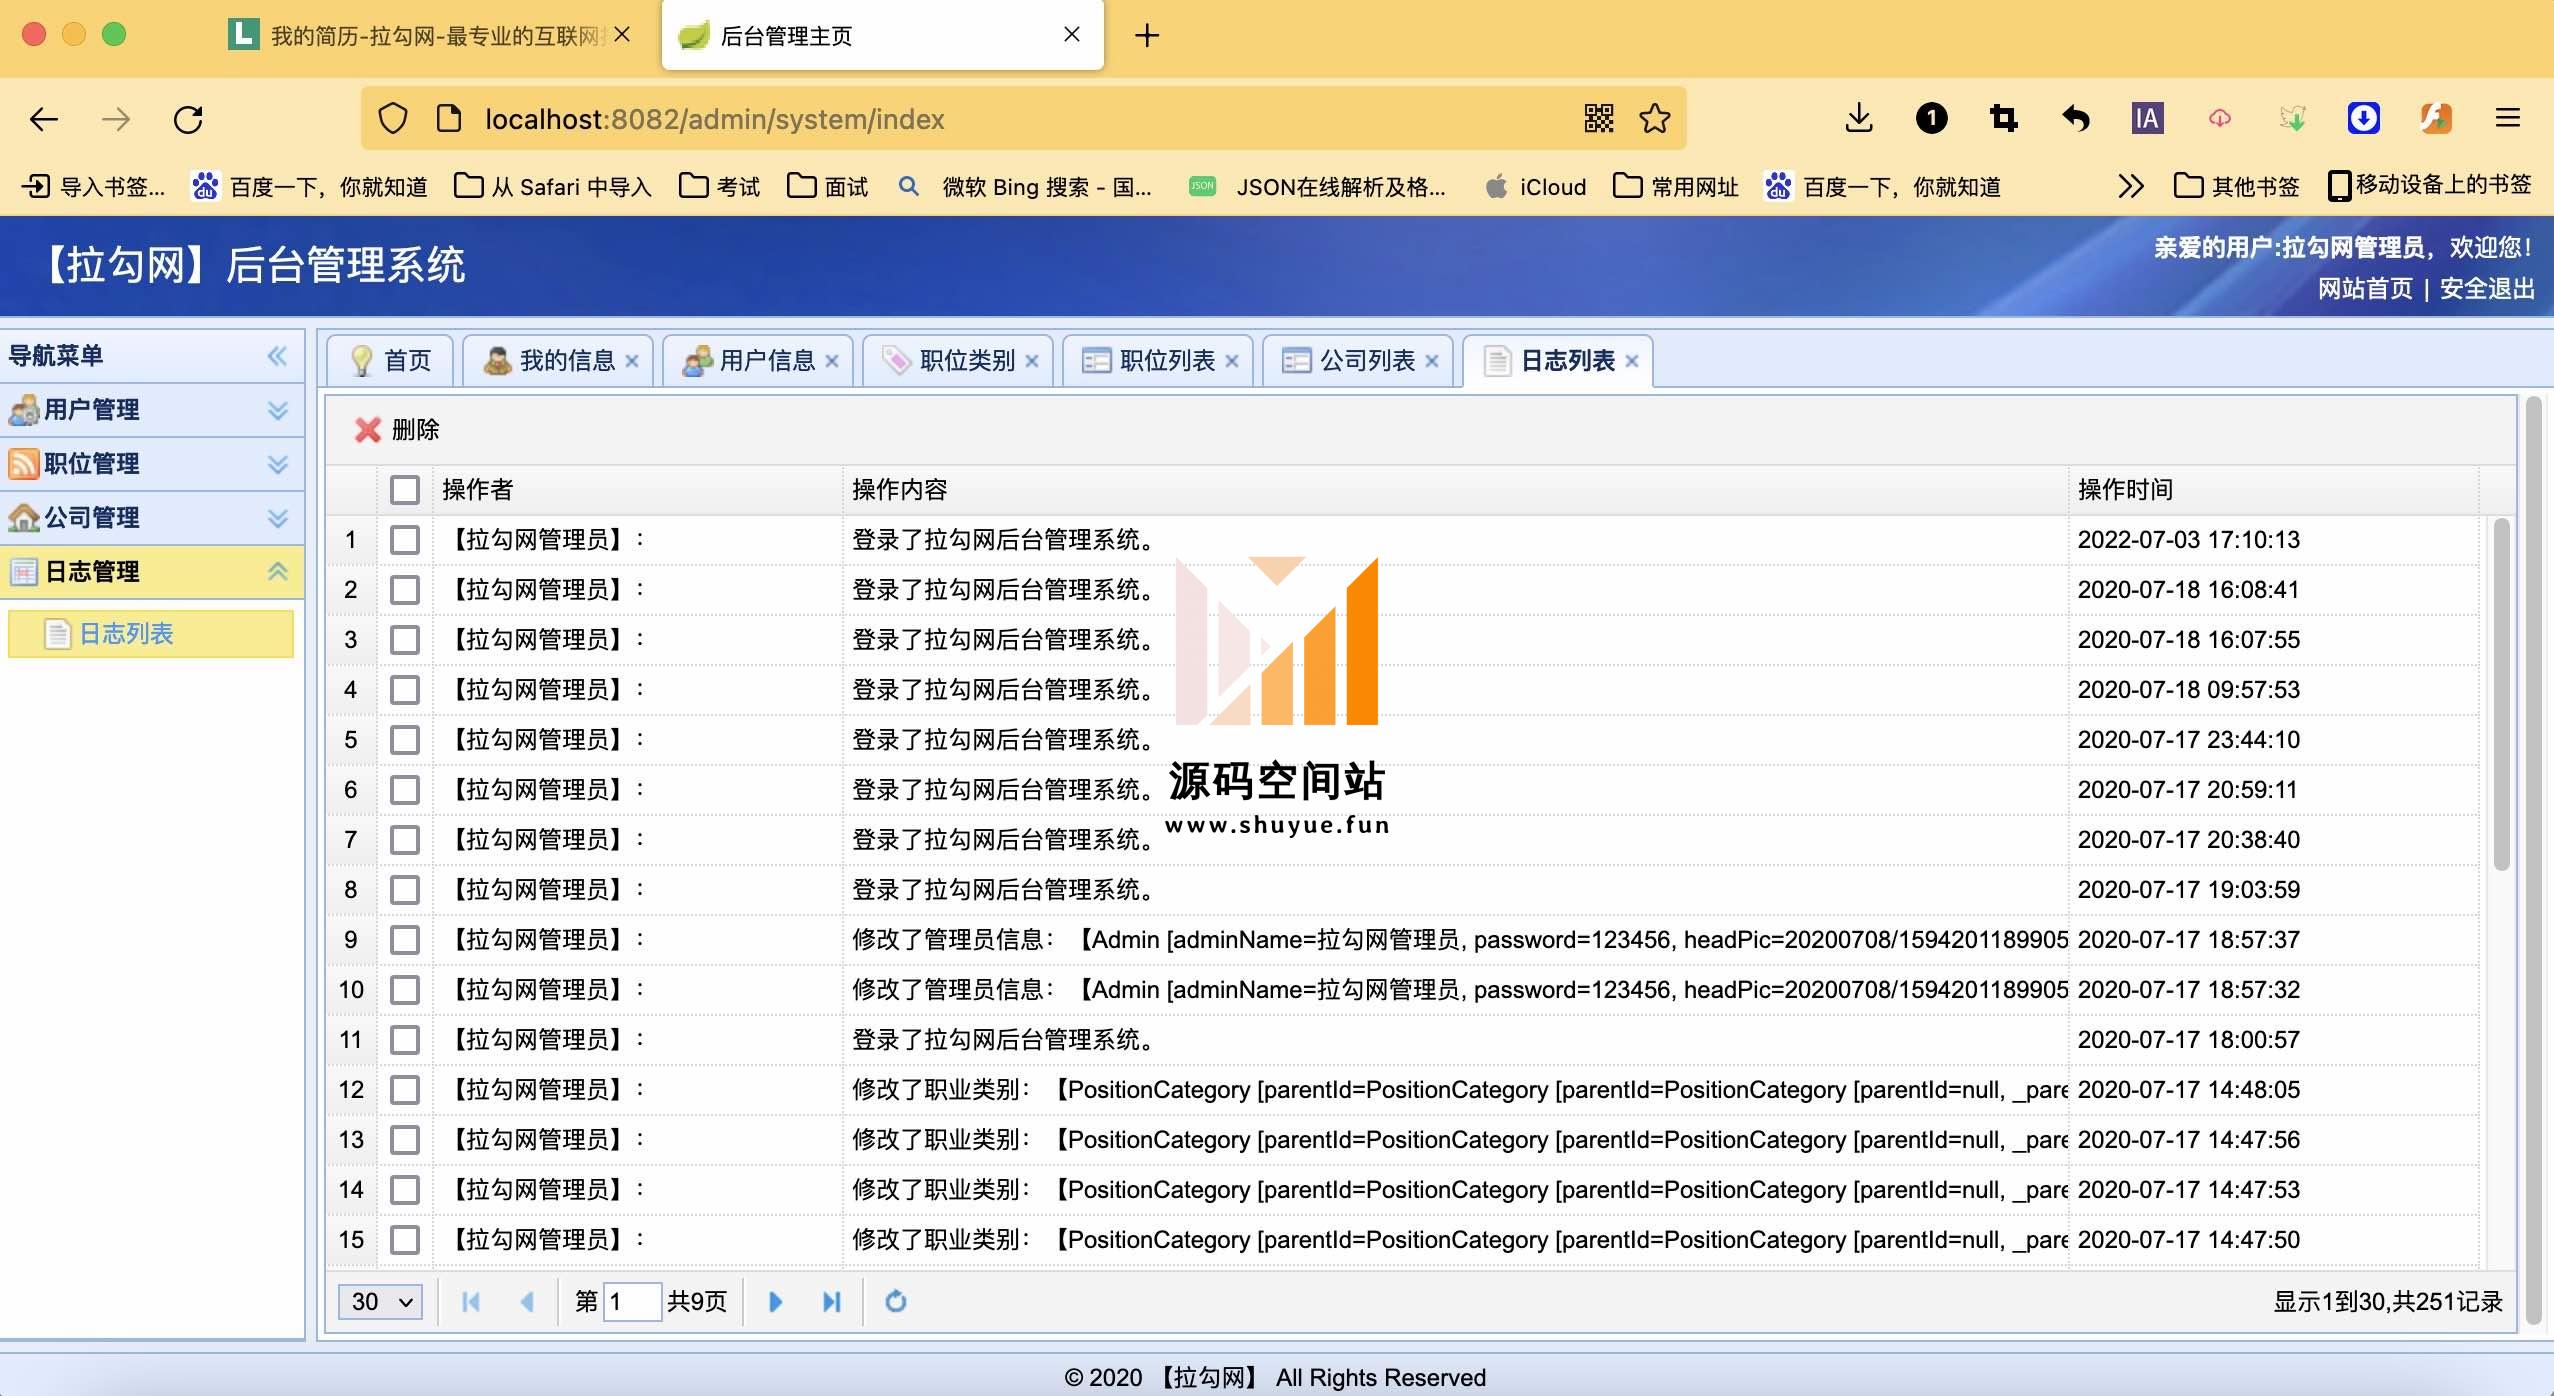Close the 我的信息 tab

632,361
